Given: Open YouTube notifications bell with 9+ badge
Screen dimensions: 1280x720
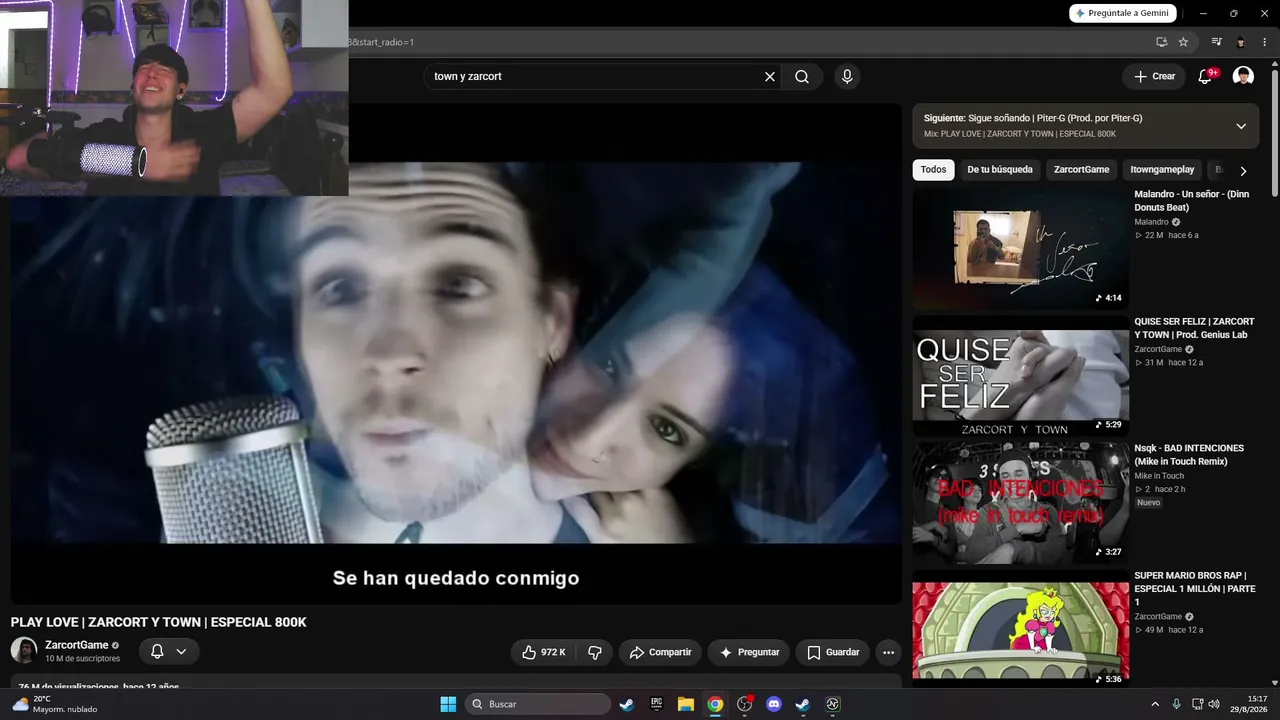Looking at the screenshot, I should (1206, 77).
